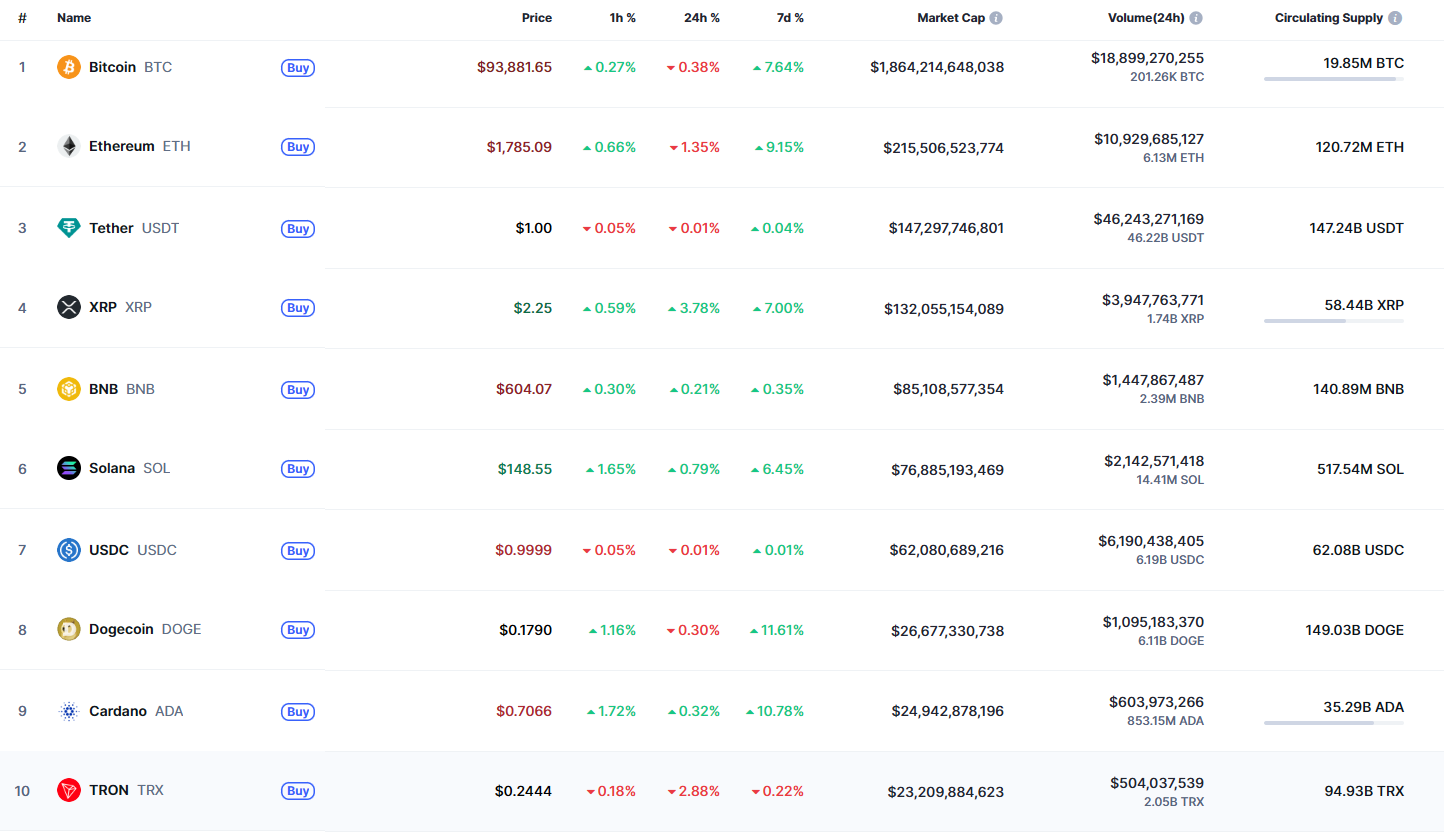Screen dimensions: 1444x835
Task: Click Bitcoin's price $93,881.65
Action: [x=514, y=67]
